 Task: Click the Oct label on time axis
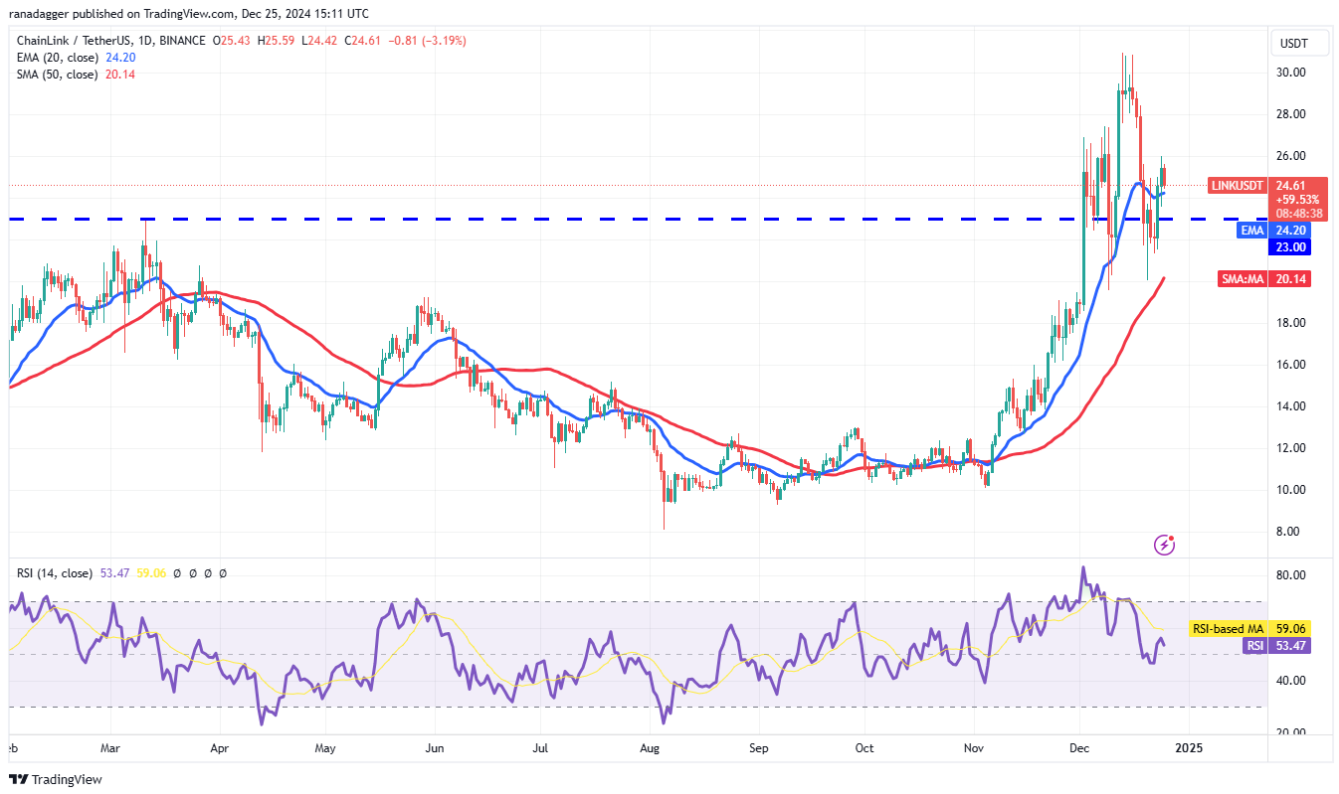[863, 748]
